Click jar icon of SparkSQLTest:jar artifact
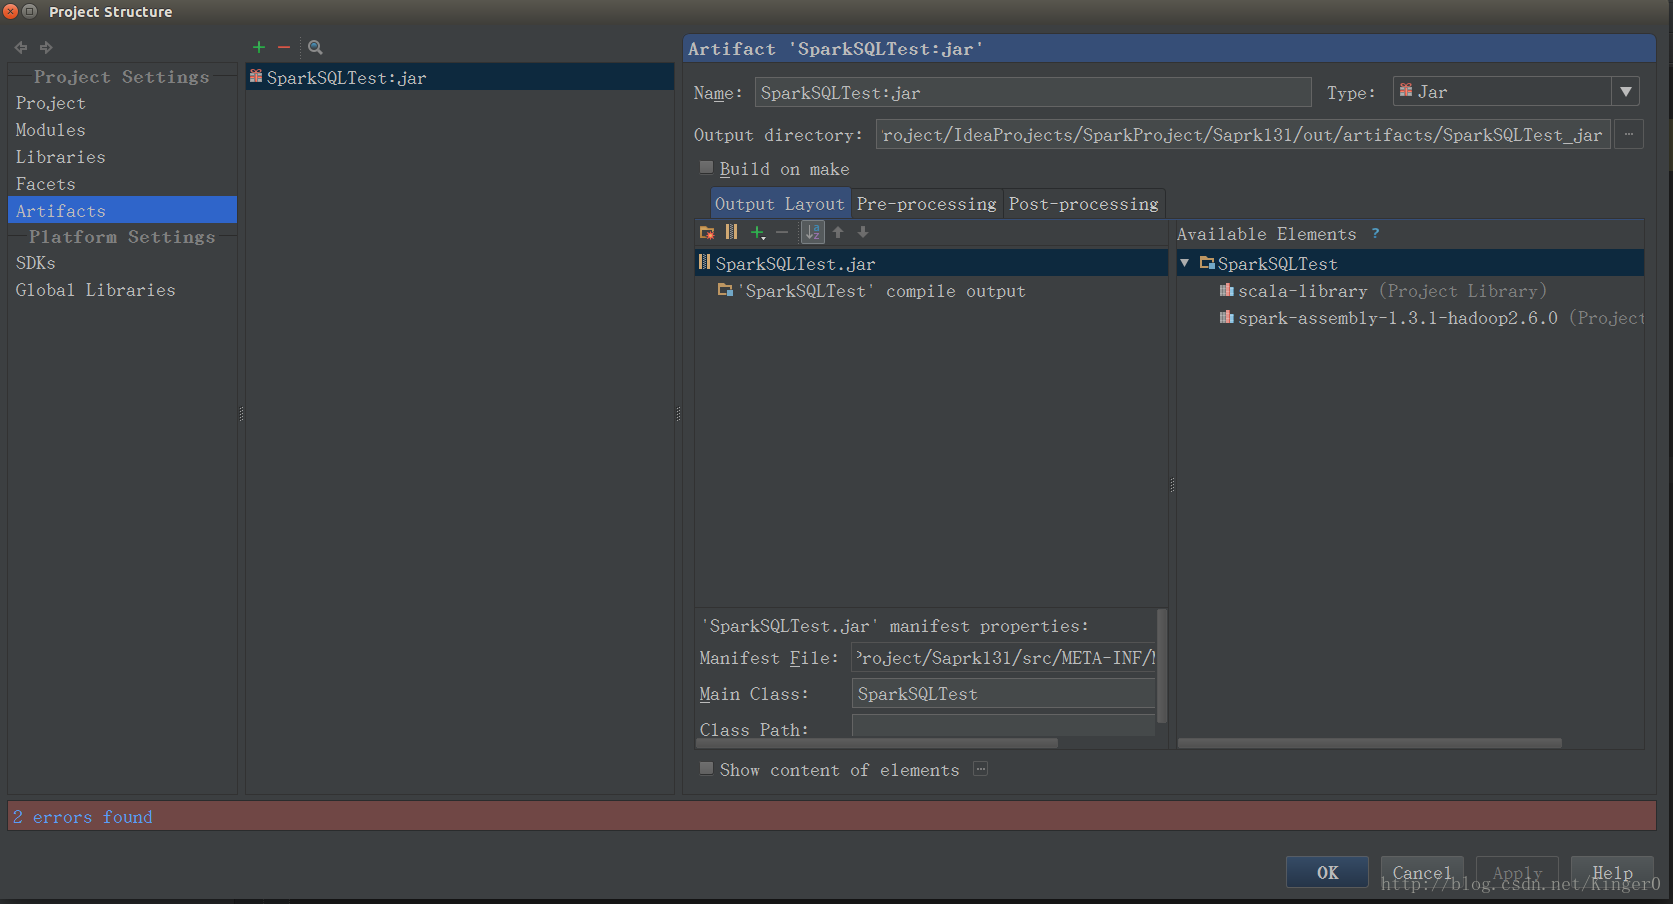The image size is (1673, 904). [x=256, y=77]
